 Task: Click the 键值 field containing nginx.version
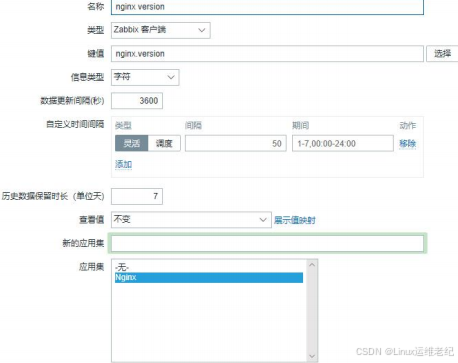click(x=267, y=54)
